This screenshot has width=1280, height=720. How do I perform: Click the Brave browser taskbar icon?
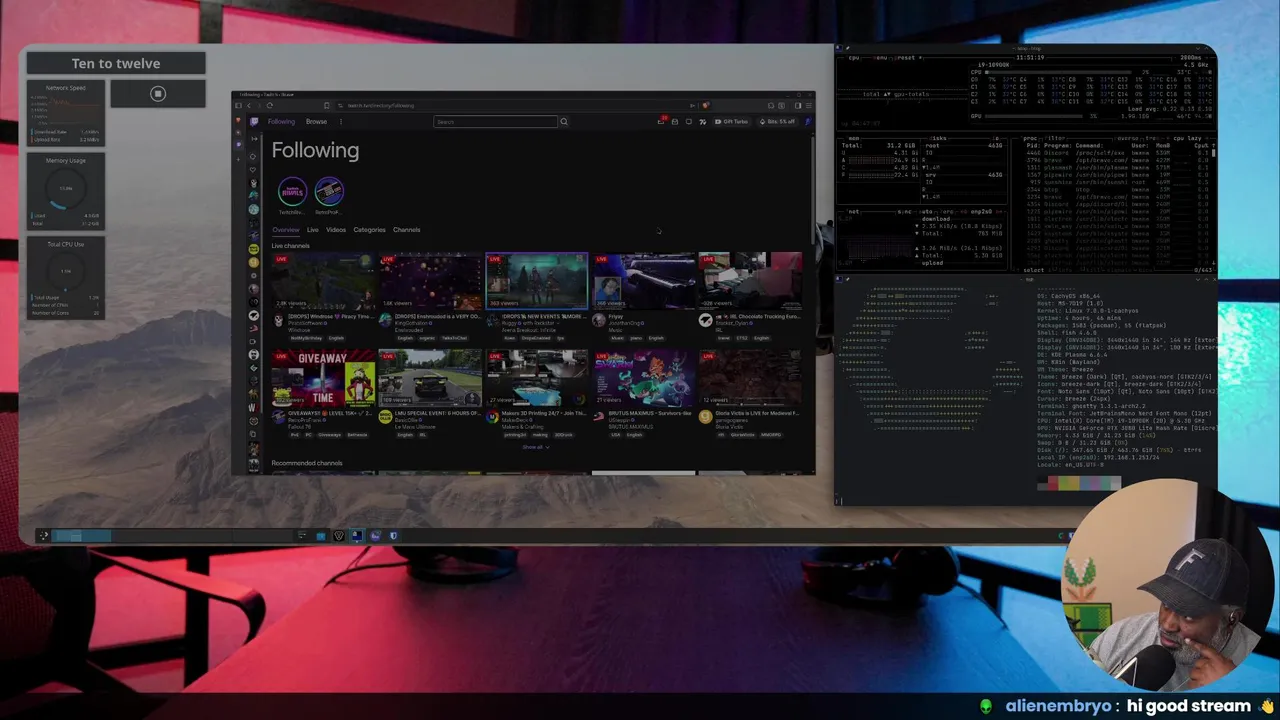[x=339, y=536]
